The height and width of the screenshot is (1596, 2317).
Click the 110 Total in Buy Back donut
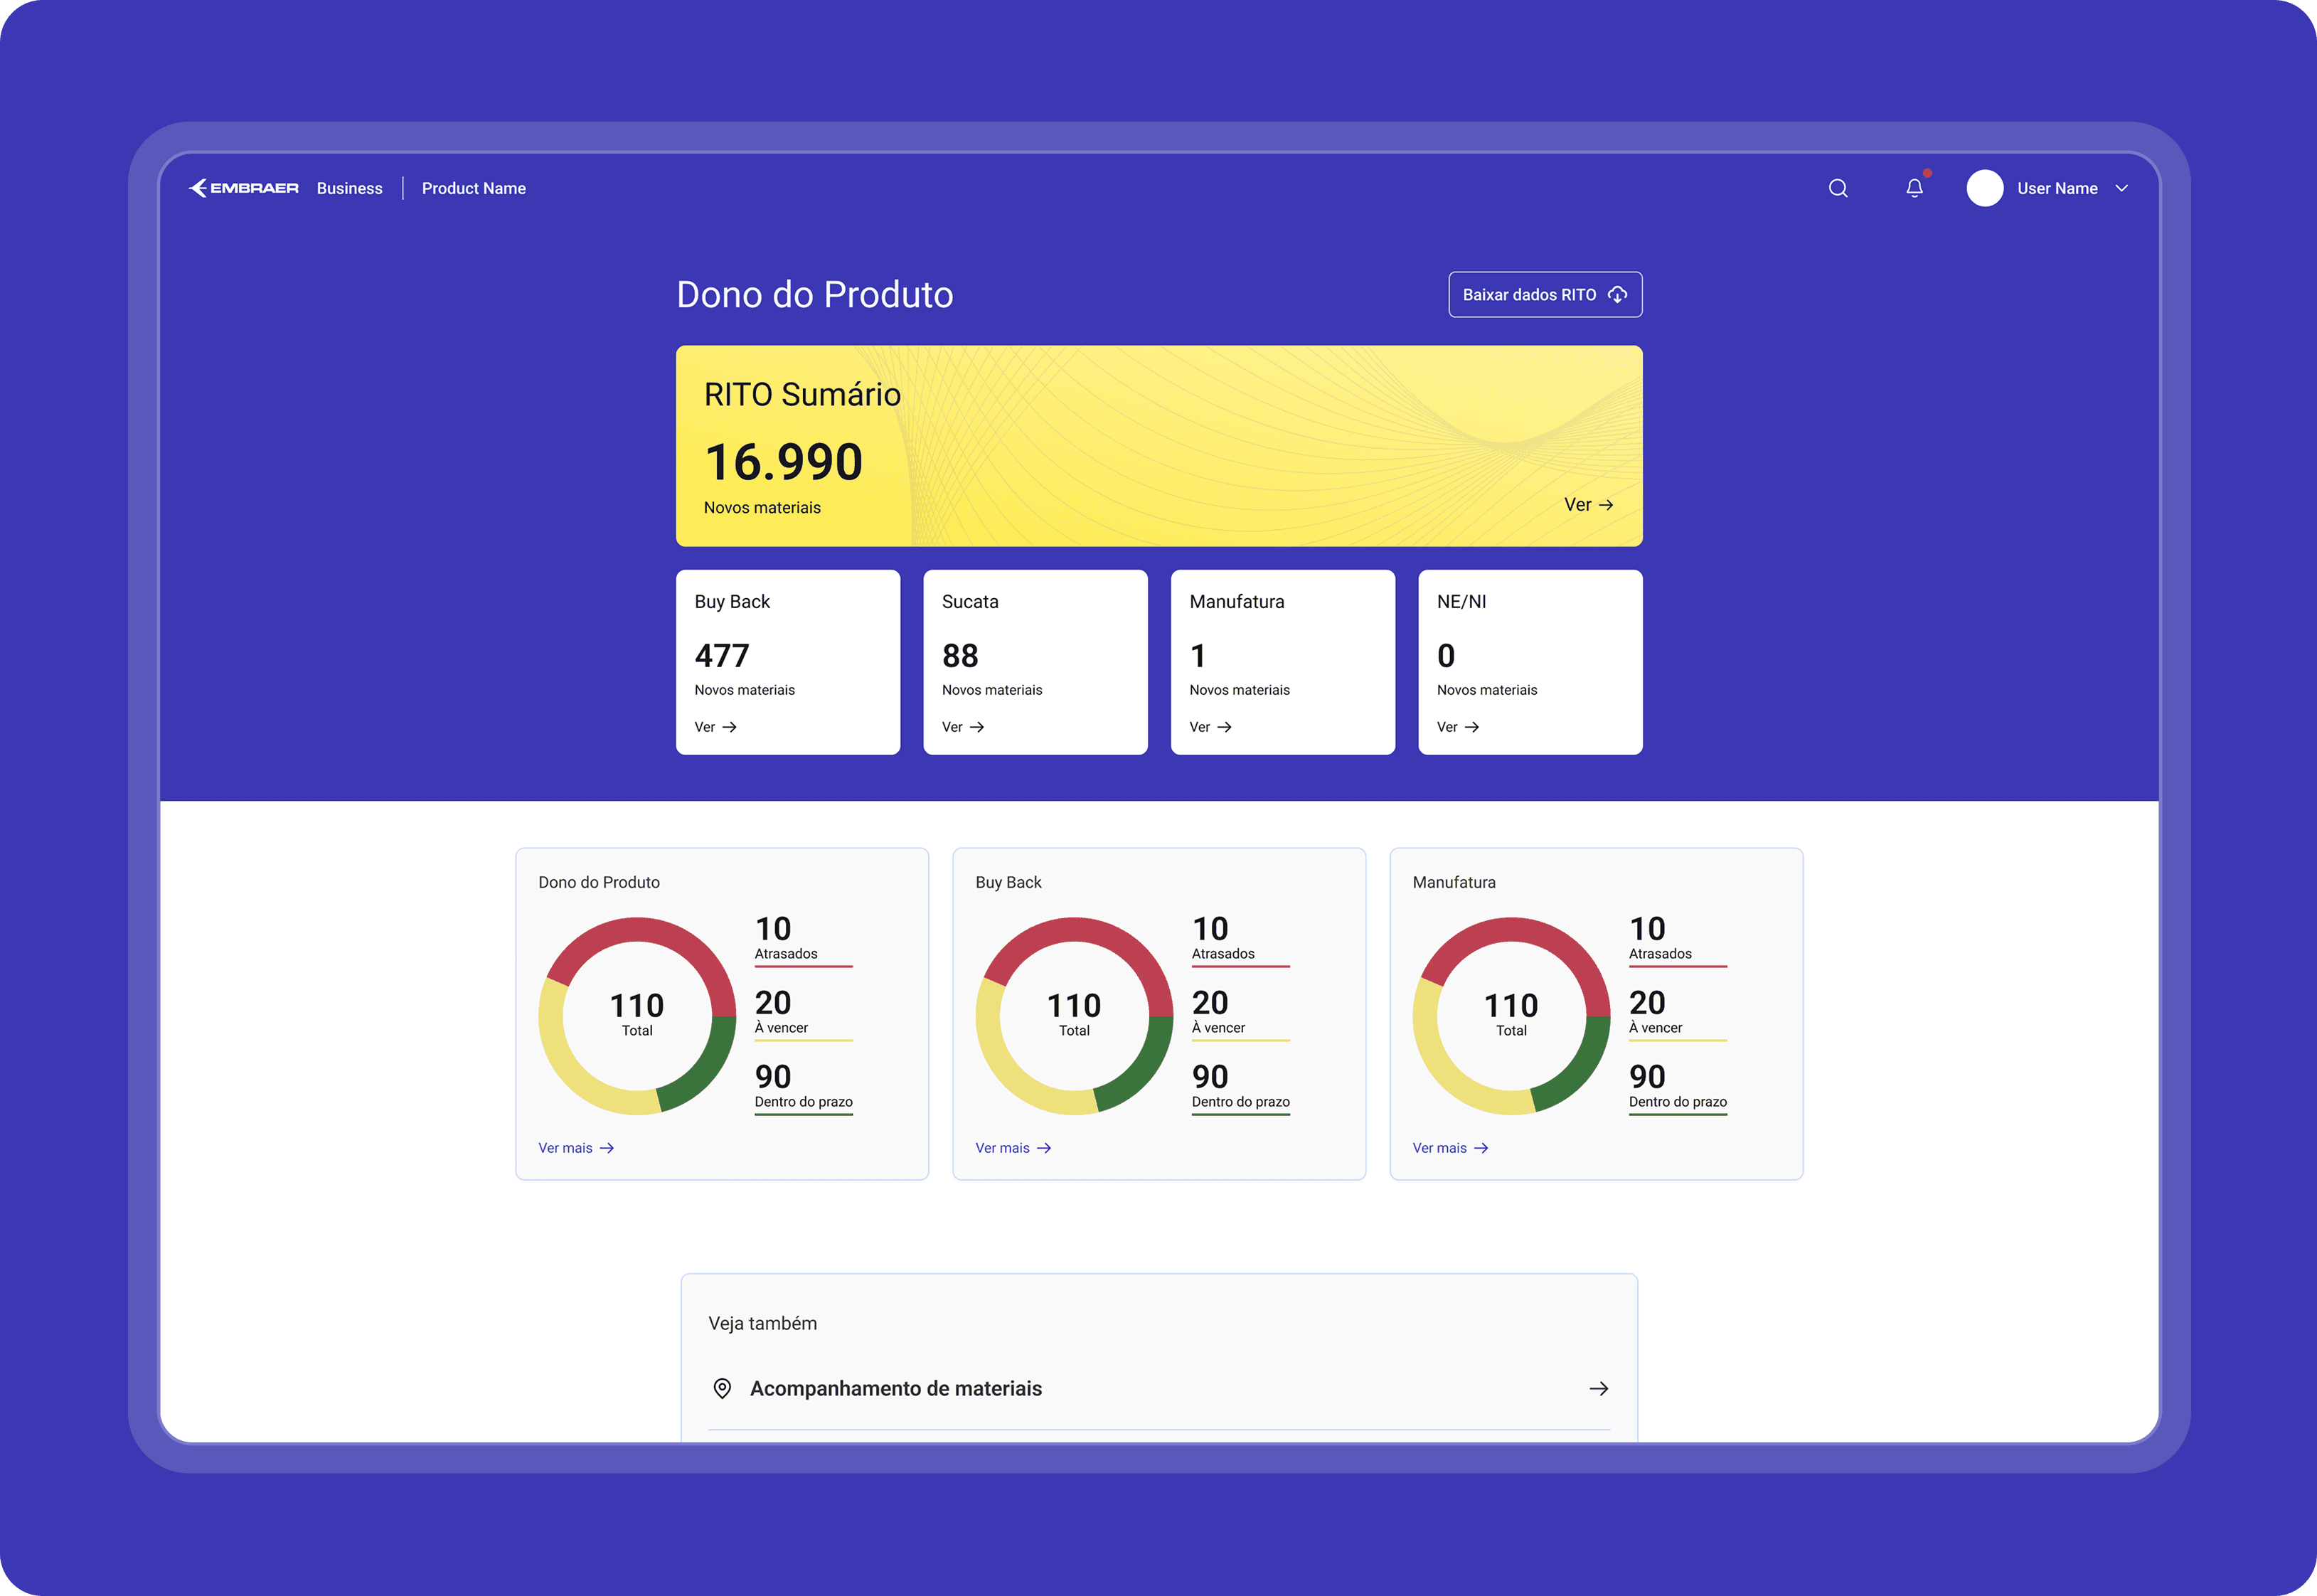(1073, 1013)
